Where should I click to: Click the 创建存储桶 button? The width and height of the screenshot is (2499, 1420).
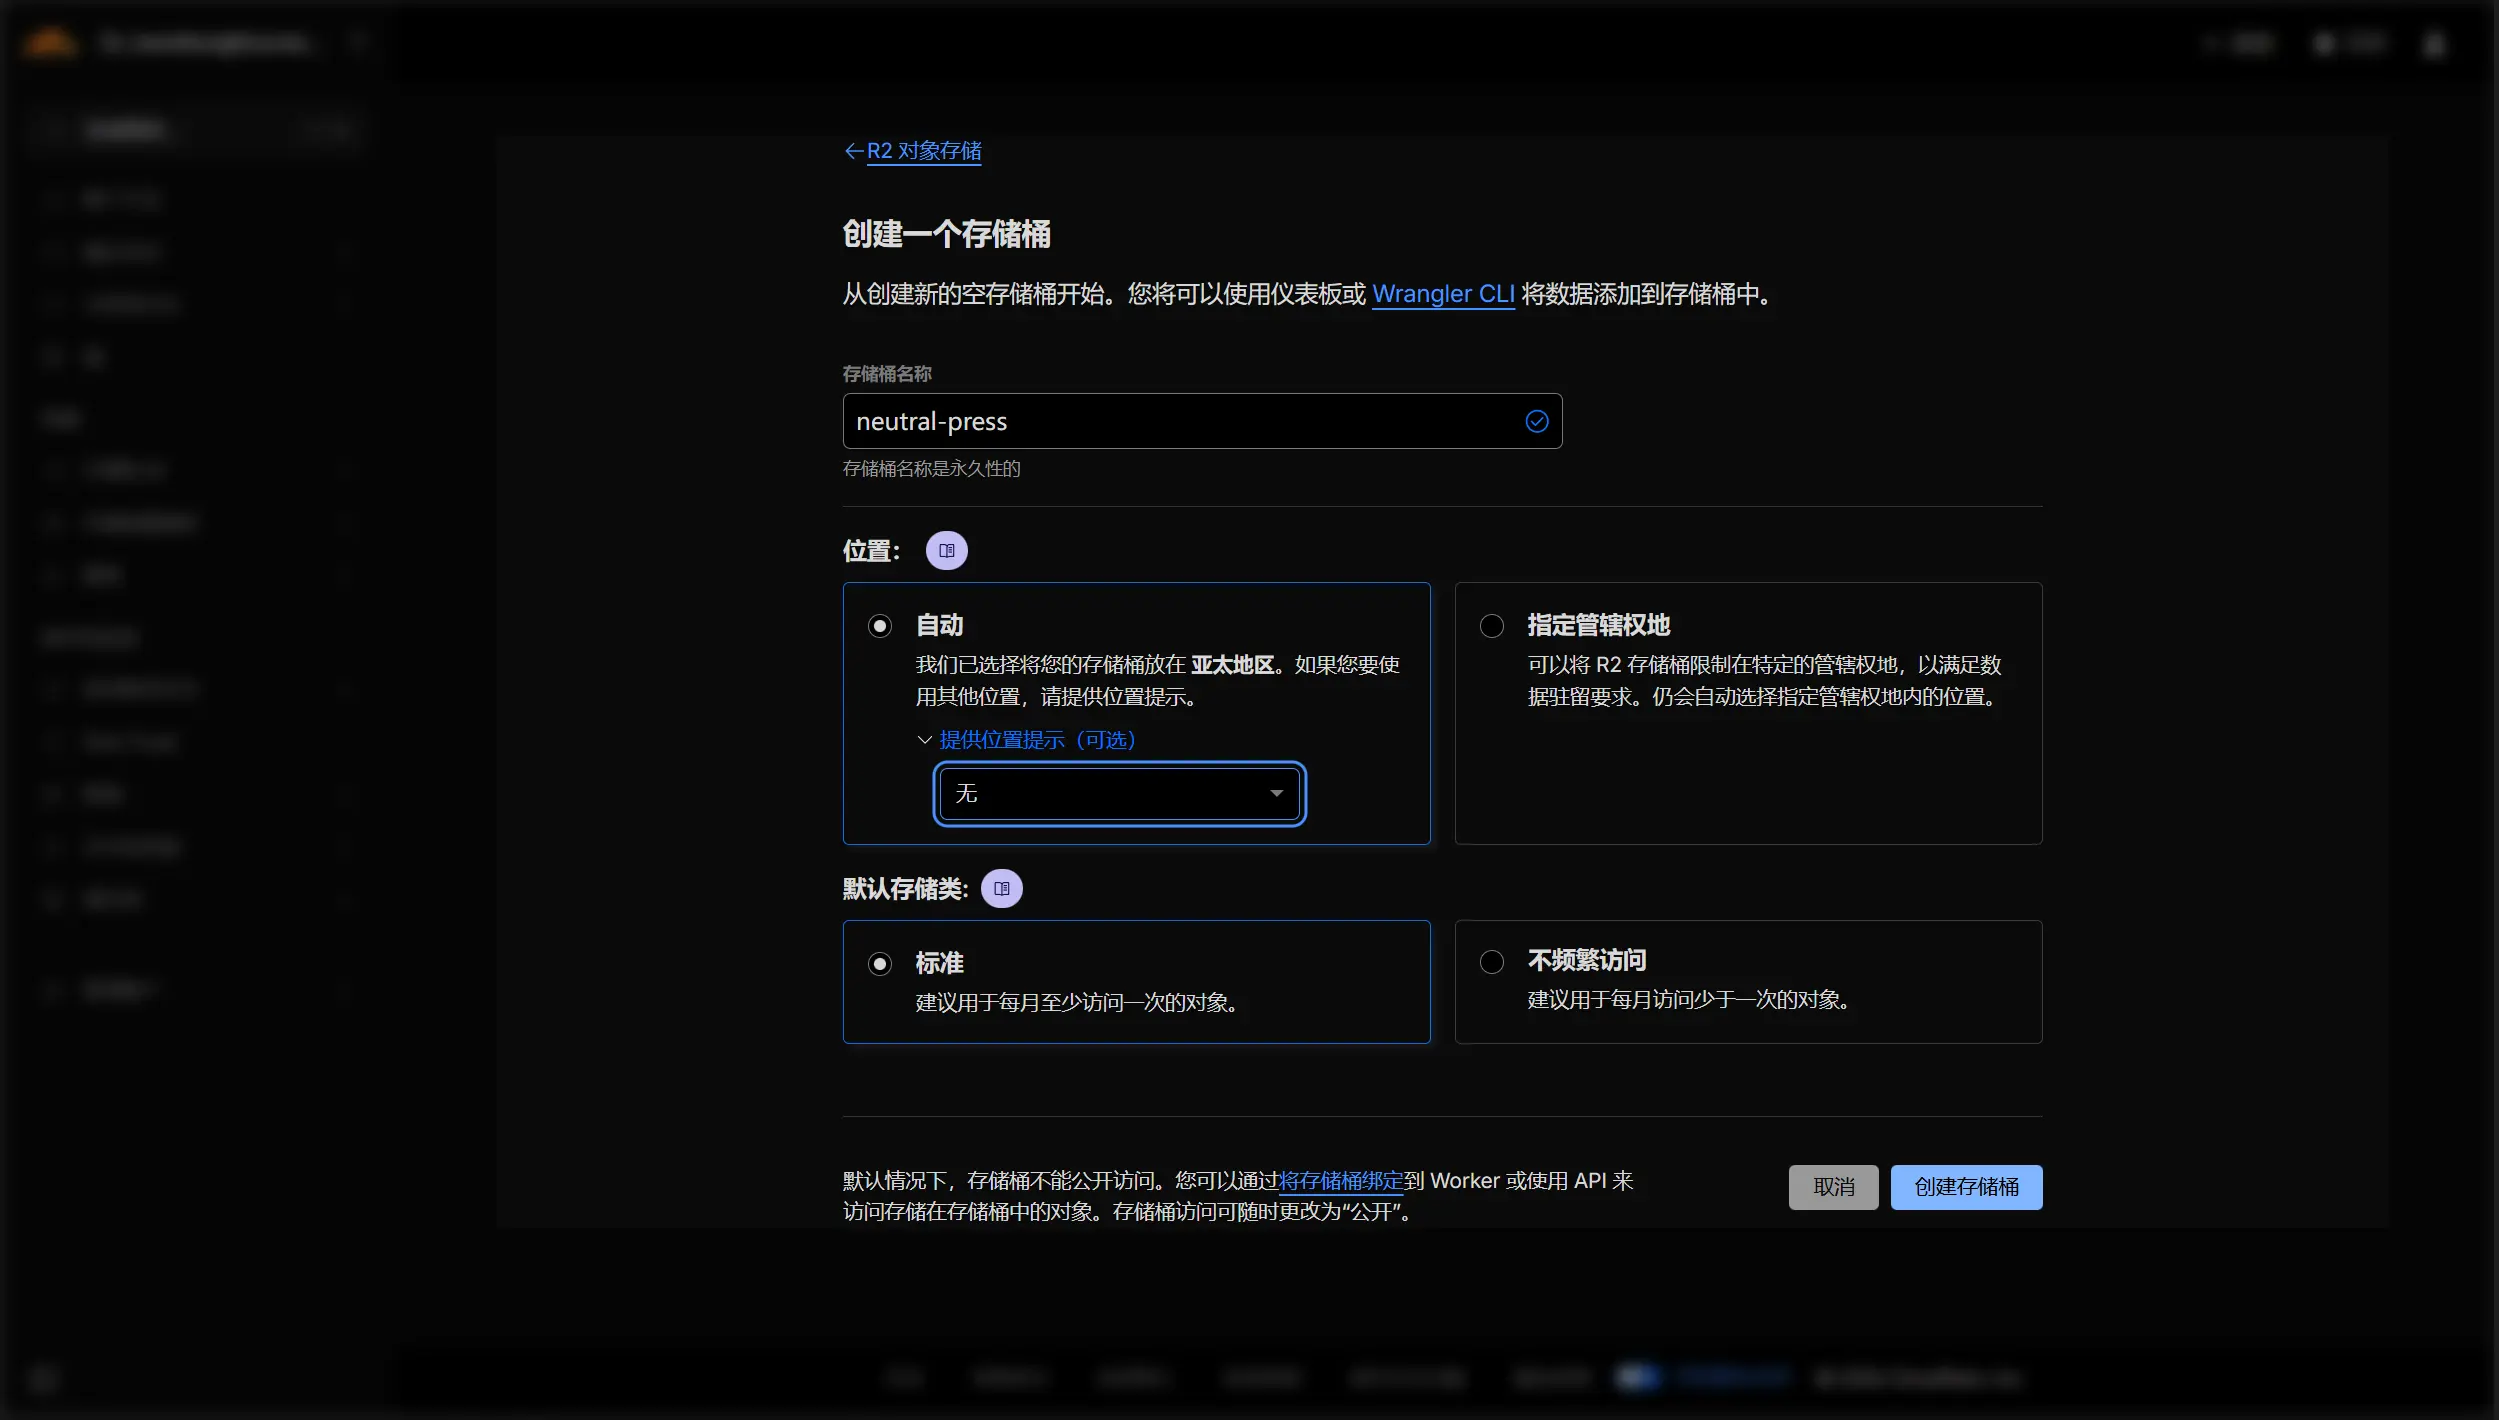point(1966,1187)
